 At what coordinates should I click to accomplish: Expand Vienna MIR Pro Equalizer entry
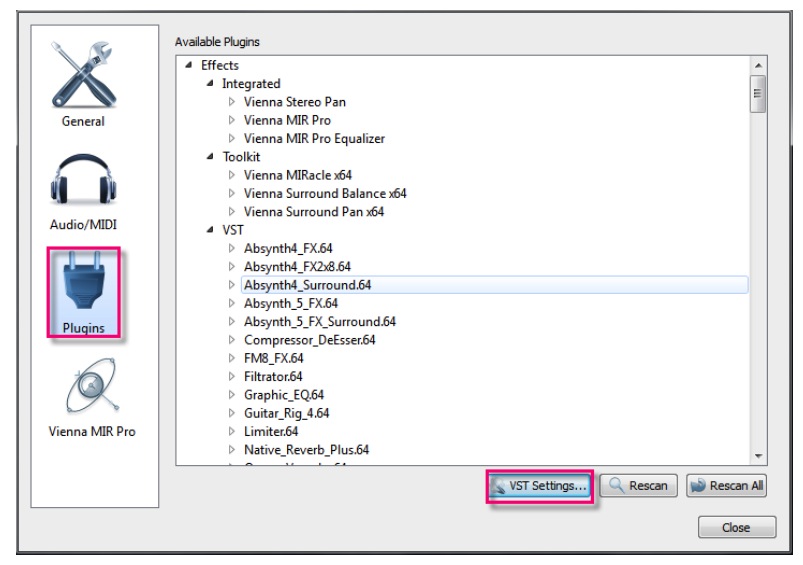tap(231, 138)
